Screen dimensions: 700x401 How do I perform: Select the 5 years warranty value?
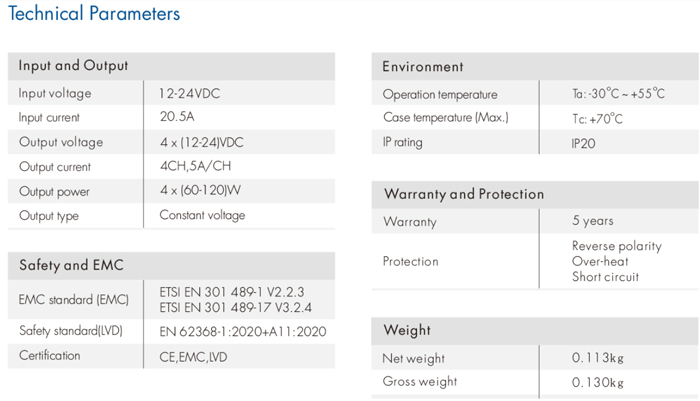point(593,221)
